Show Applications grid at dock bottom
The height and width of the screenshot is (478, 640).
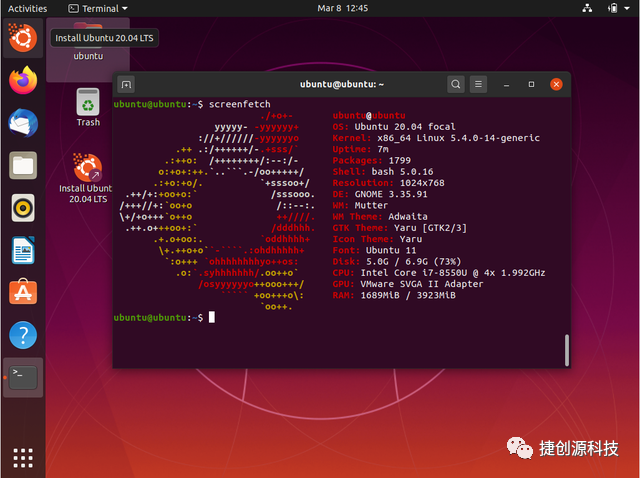(23, 458)
